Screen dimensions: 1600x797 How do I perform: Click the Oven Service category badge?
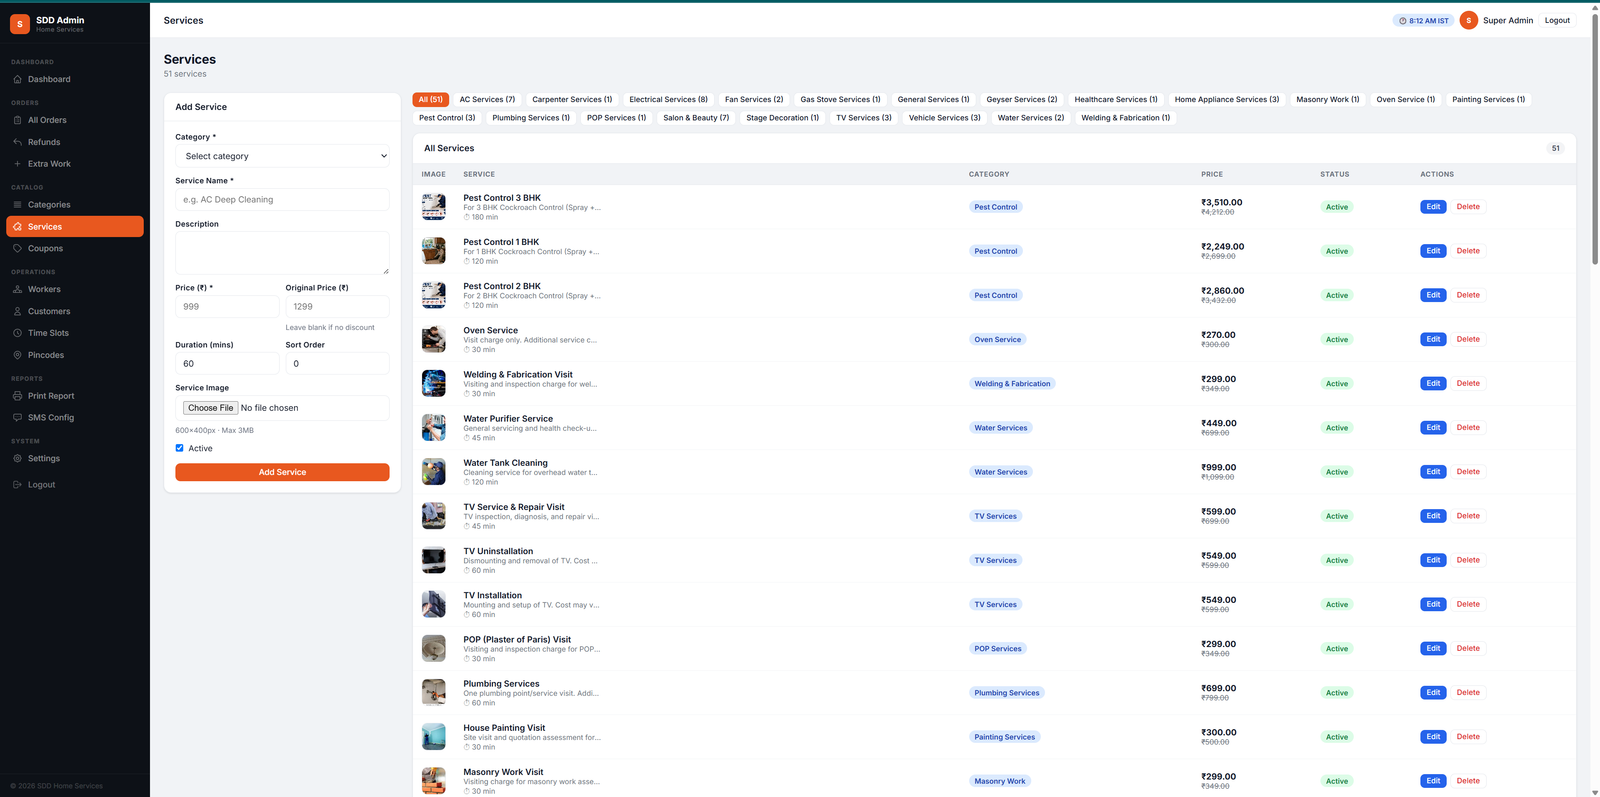(998, 340)
